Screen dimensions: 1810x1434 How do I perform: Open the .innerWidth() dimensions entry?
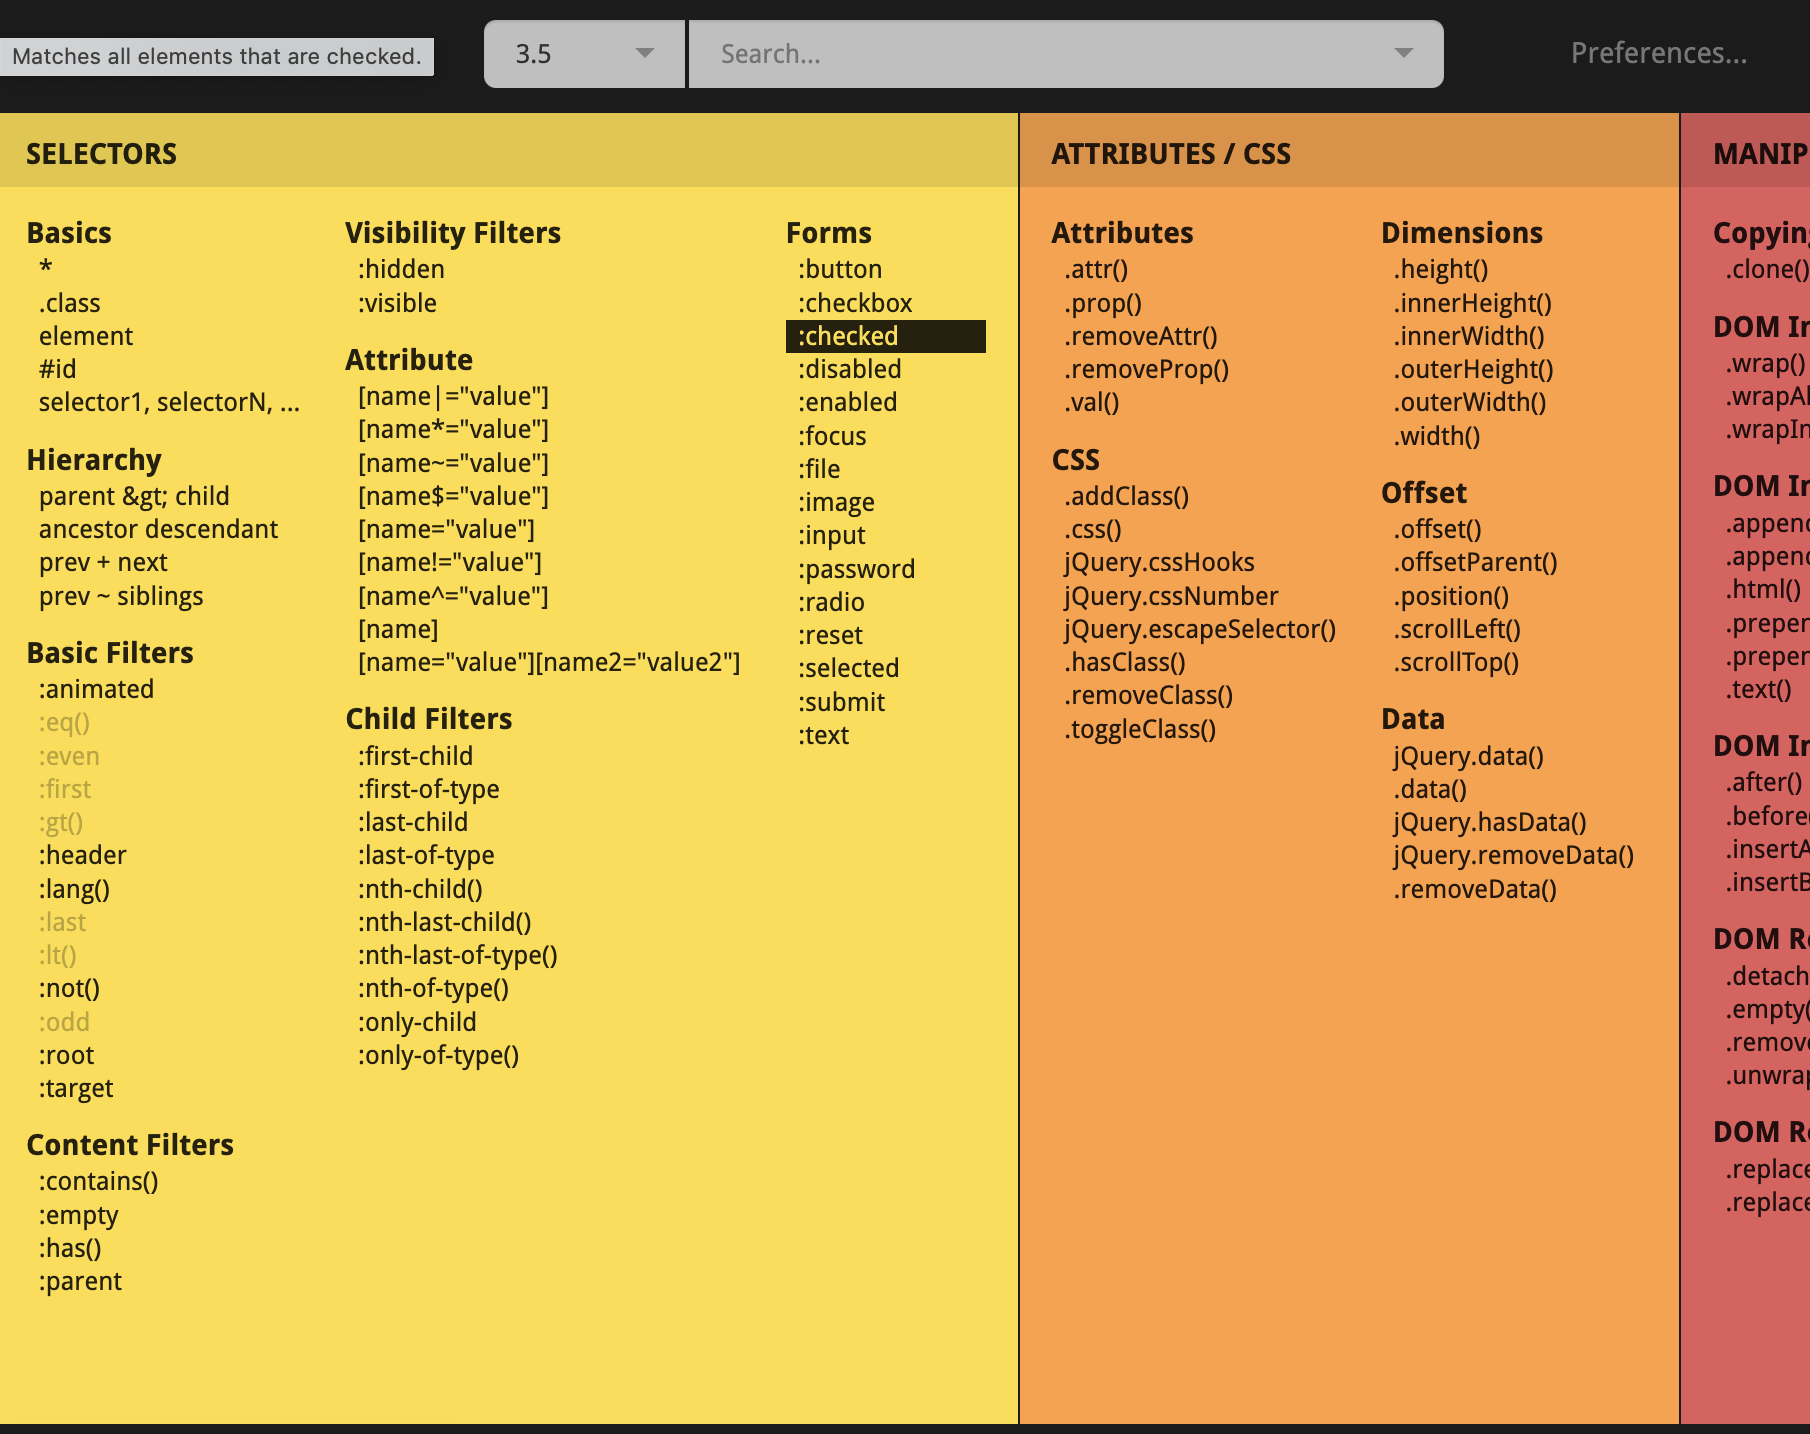point(1469,336)
